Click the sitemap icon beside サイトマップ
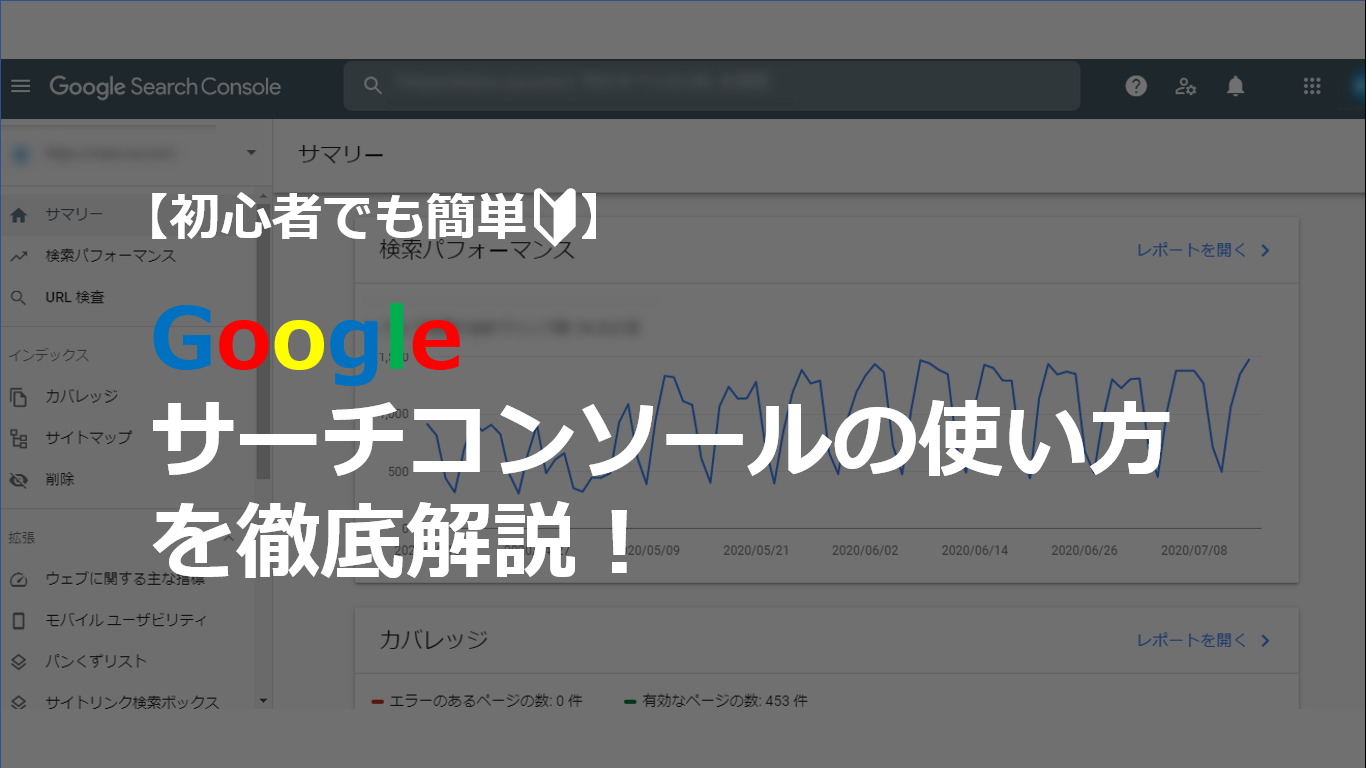The height and width of the screenshot is (768, 1366). (18, 438)
